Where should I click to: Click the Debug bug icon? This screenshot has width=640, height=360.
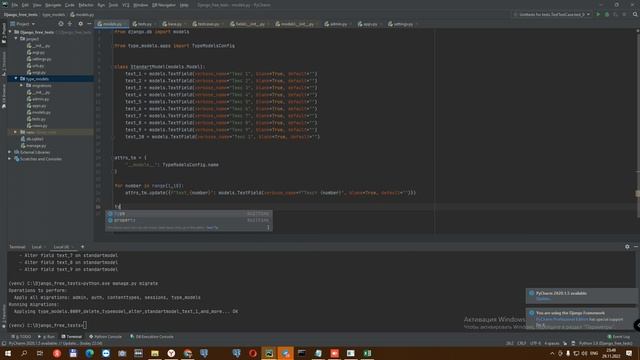tap(607, 14)
